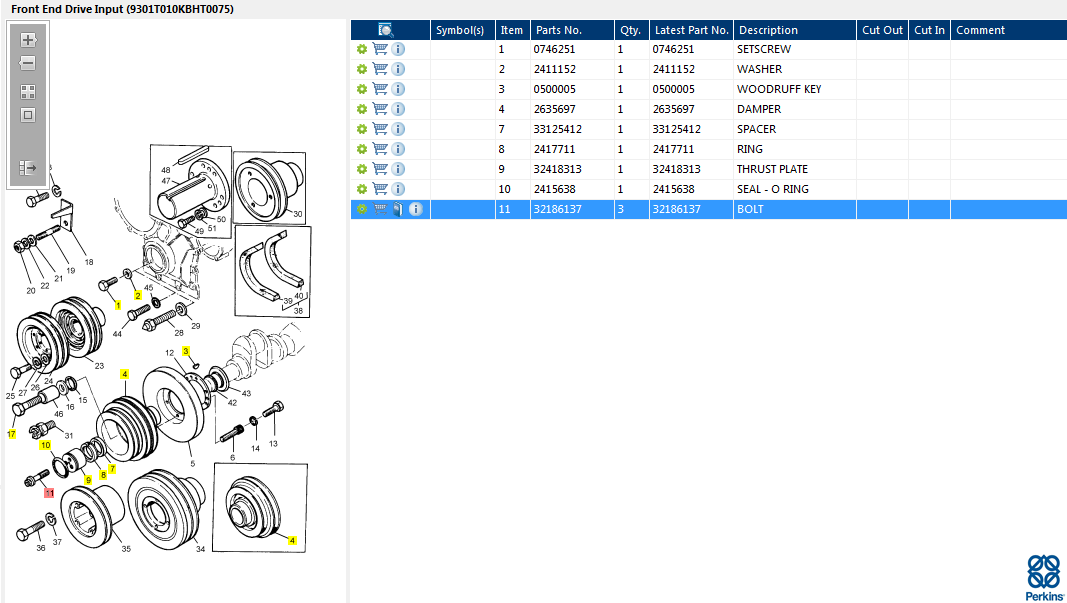Sort by the Item column header
The image size is (1067, 603).
coord(512,30)
